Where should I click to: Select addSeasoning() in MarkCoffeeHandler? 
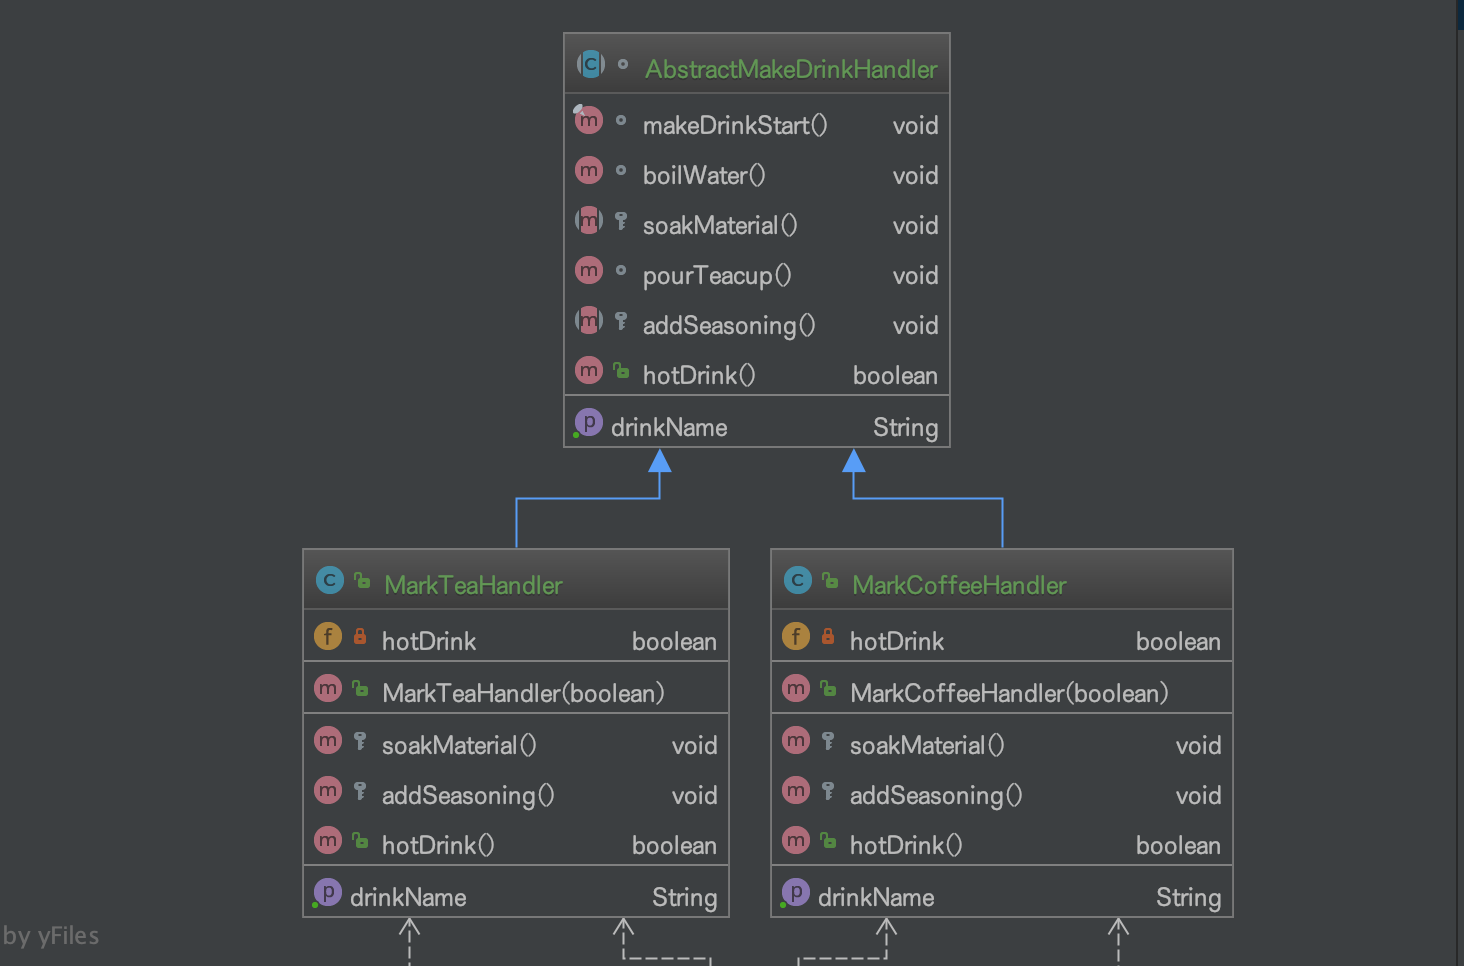pos(936,795)
